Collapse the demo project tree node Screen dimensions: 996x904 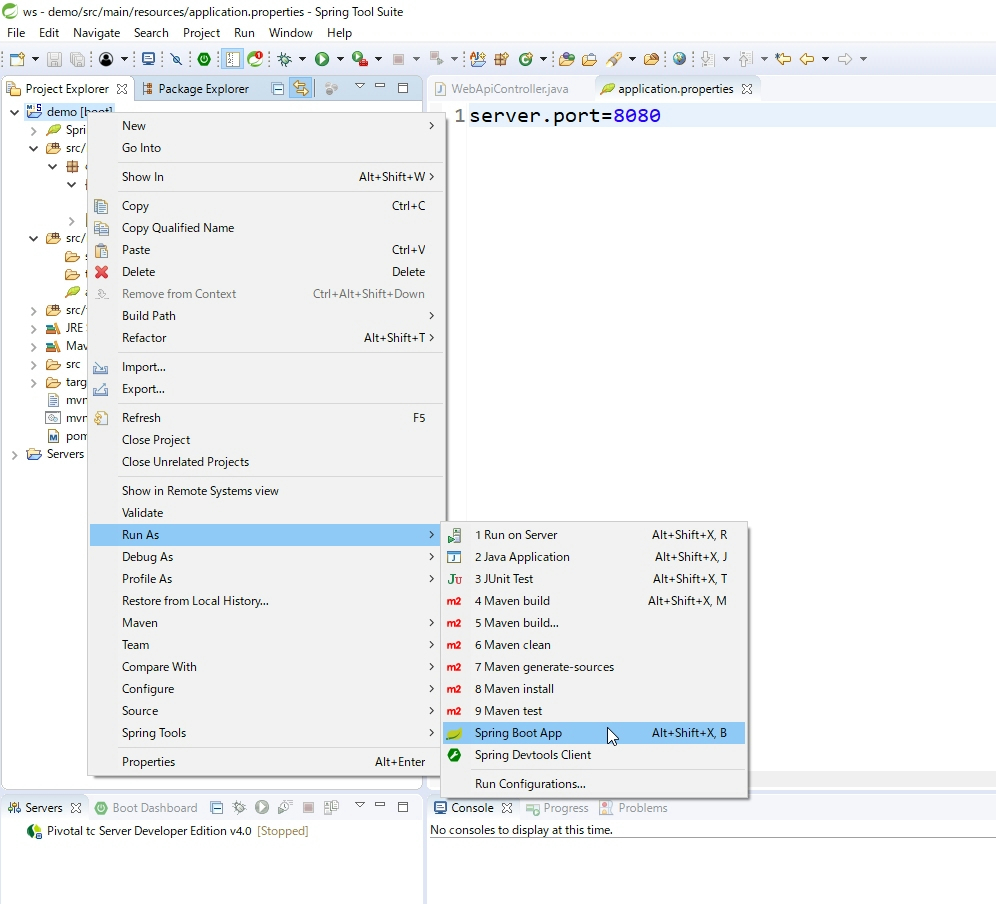[14, 112]
